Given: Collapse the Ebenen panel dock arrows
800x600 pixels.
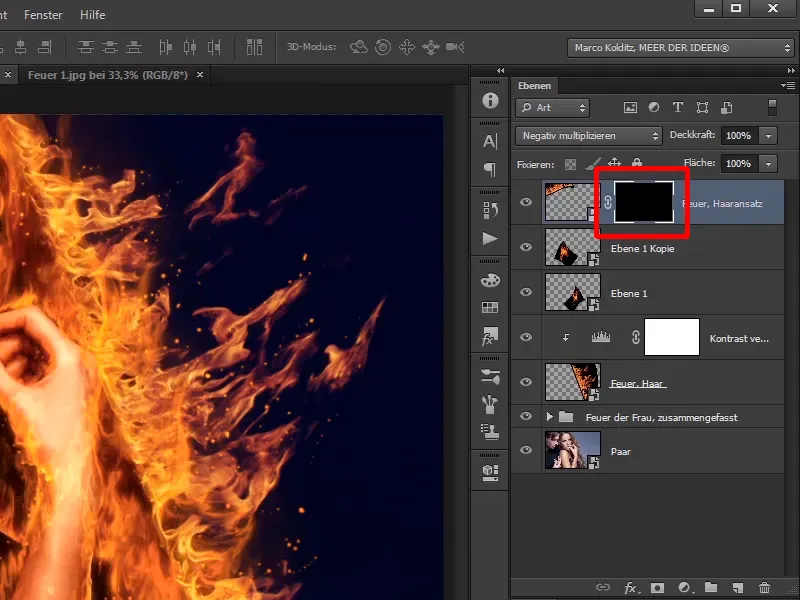Looking at the screenshot, I should [x=791, y=70].
